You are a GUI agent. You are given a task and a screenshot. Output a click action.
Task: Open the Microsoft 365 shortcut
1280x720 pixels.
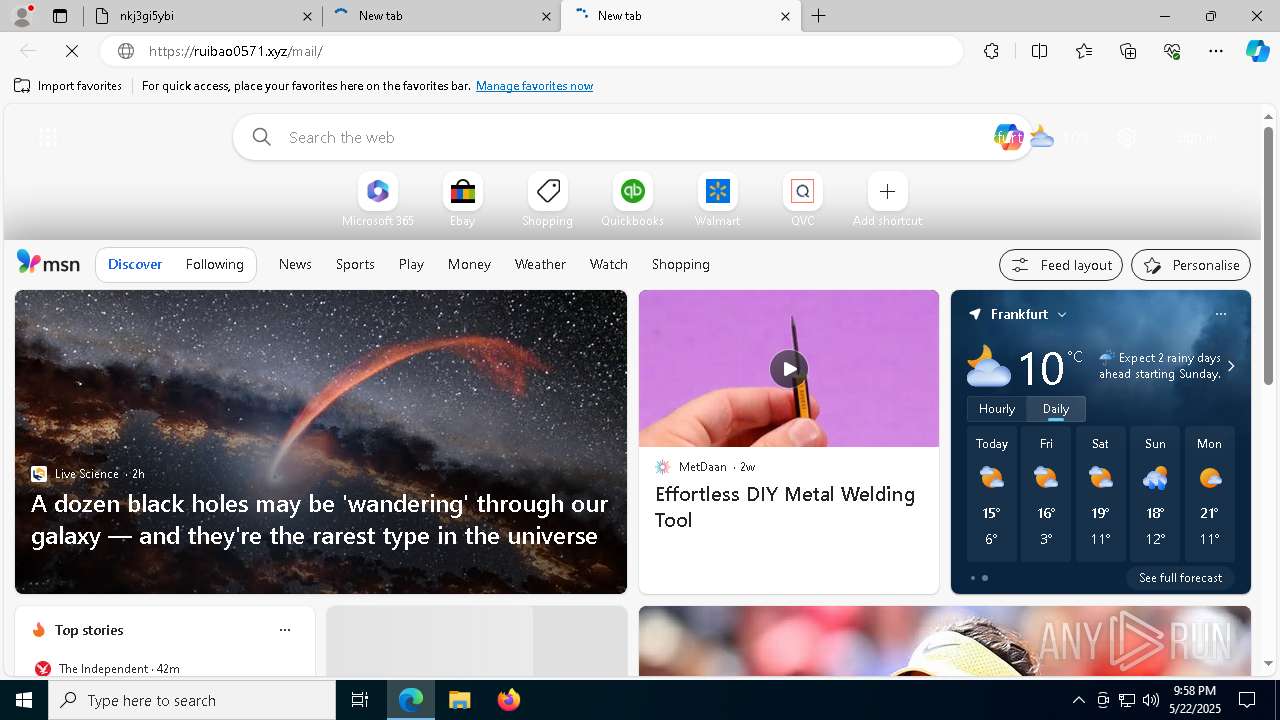[x=377, y=200]
